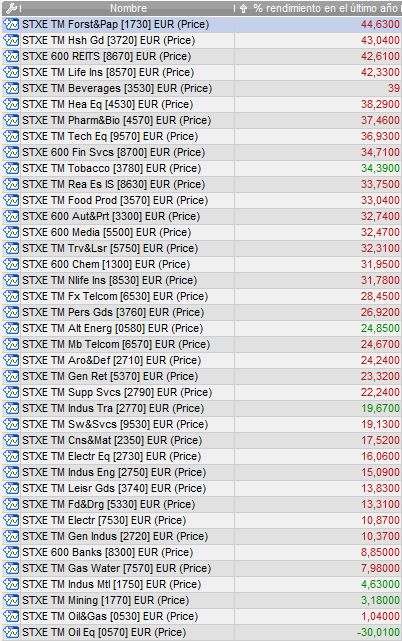Open the wrench settings icon in header
The image size is (402, 641).
(11, 8)
